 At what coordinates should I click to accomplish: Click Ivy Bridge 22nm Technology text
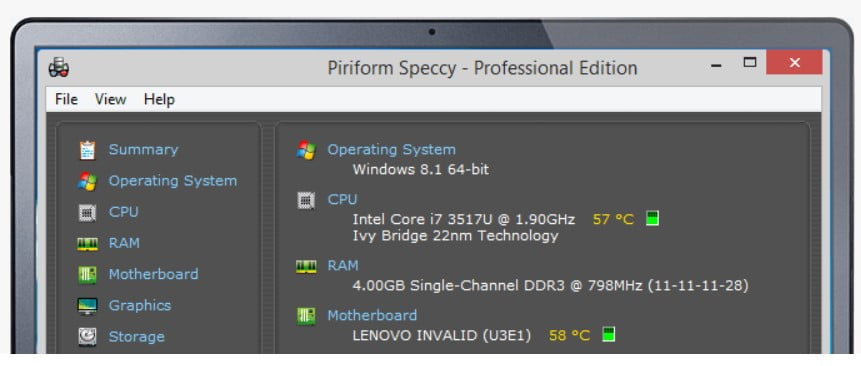point(455,236)
